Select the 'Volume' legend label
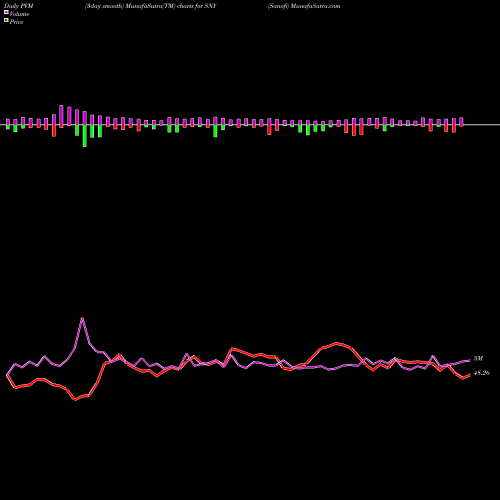 19,14
